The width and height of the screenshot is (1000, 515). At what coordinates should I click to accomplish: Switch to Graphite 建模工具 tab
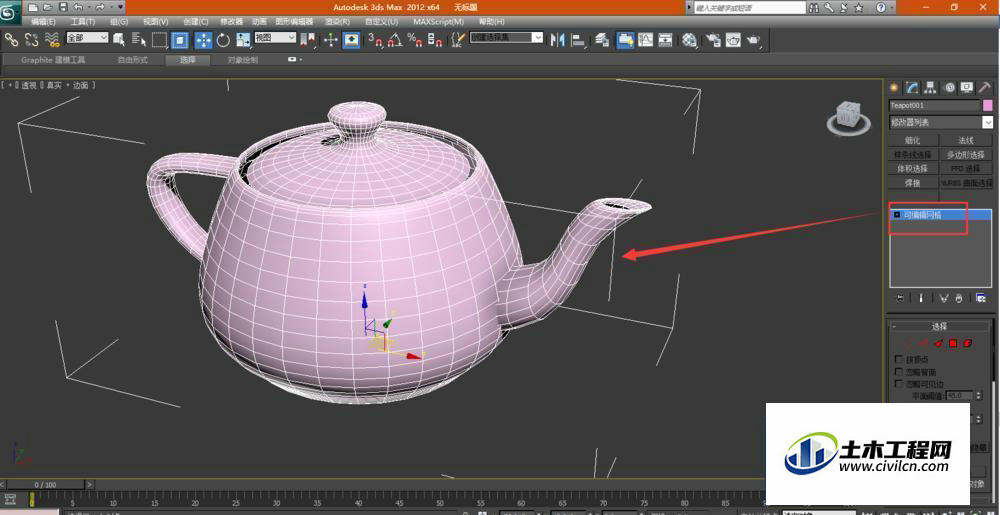click(x=53, y=60)
